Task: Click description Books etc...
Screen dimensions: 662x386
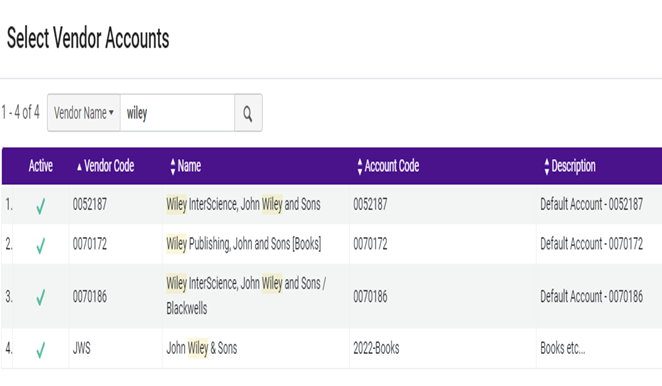Action: point(563,348)
